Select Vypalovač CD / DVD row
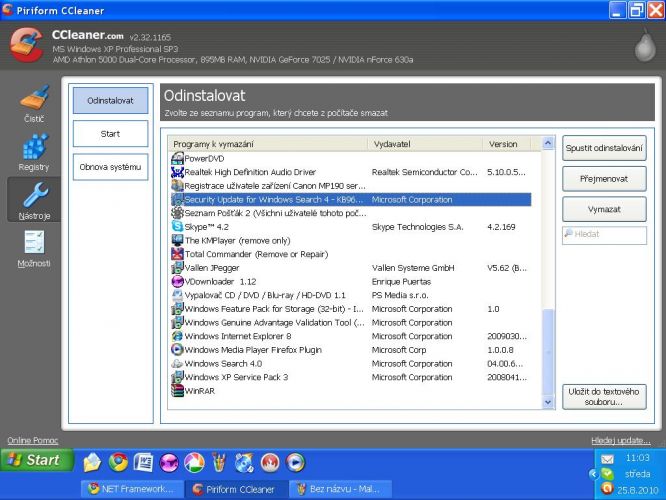Screen dimensions: 666x500 coord(351,295)
